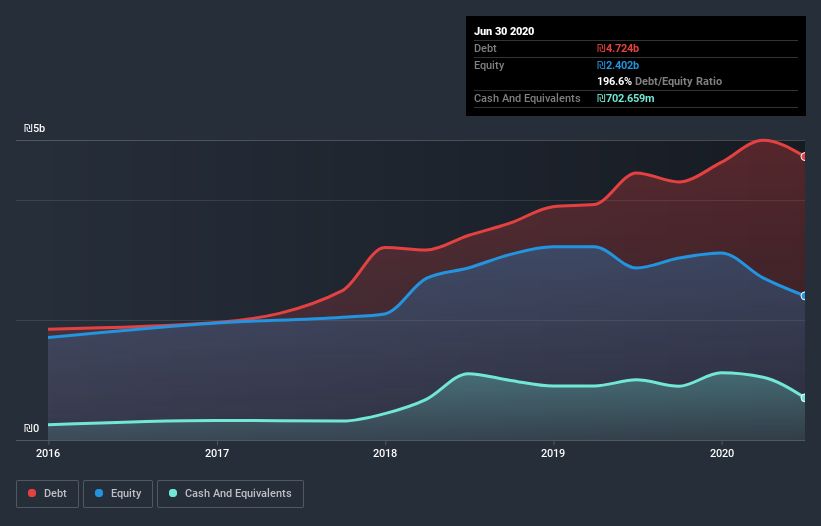Click the ₪702.659m cash value
821x526 pixels.
pos(626,98)
